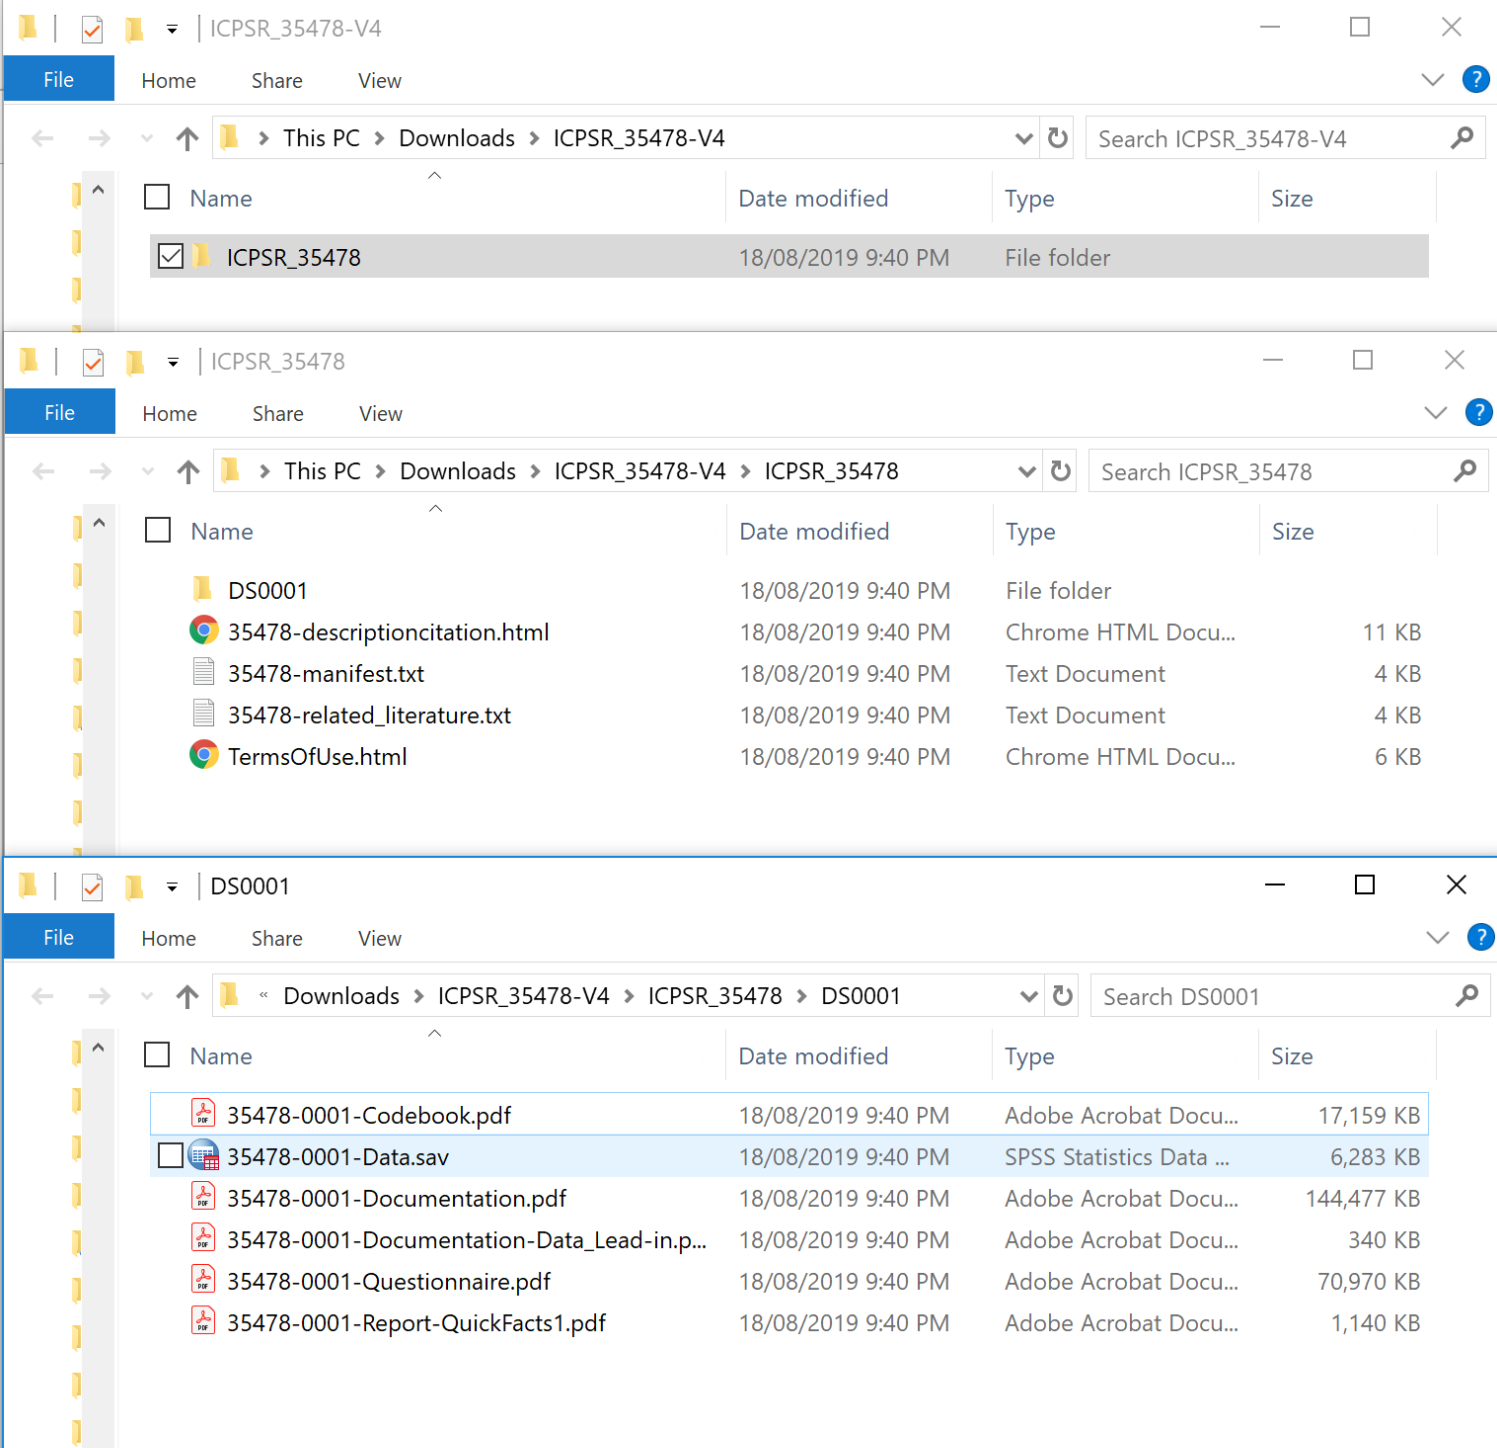1497x1448 pixels.
Task: Expand the ribbon in DS0001 window
Action: [1437, 938]
